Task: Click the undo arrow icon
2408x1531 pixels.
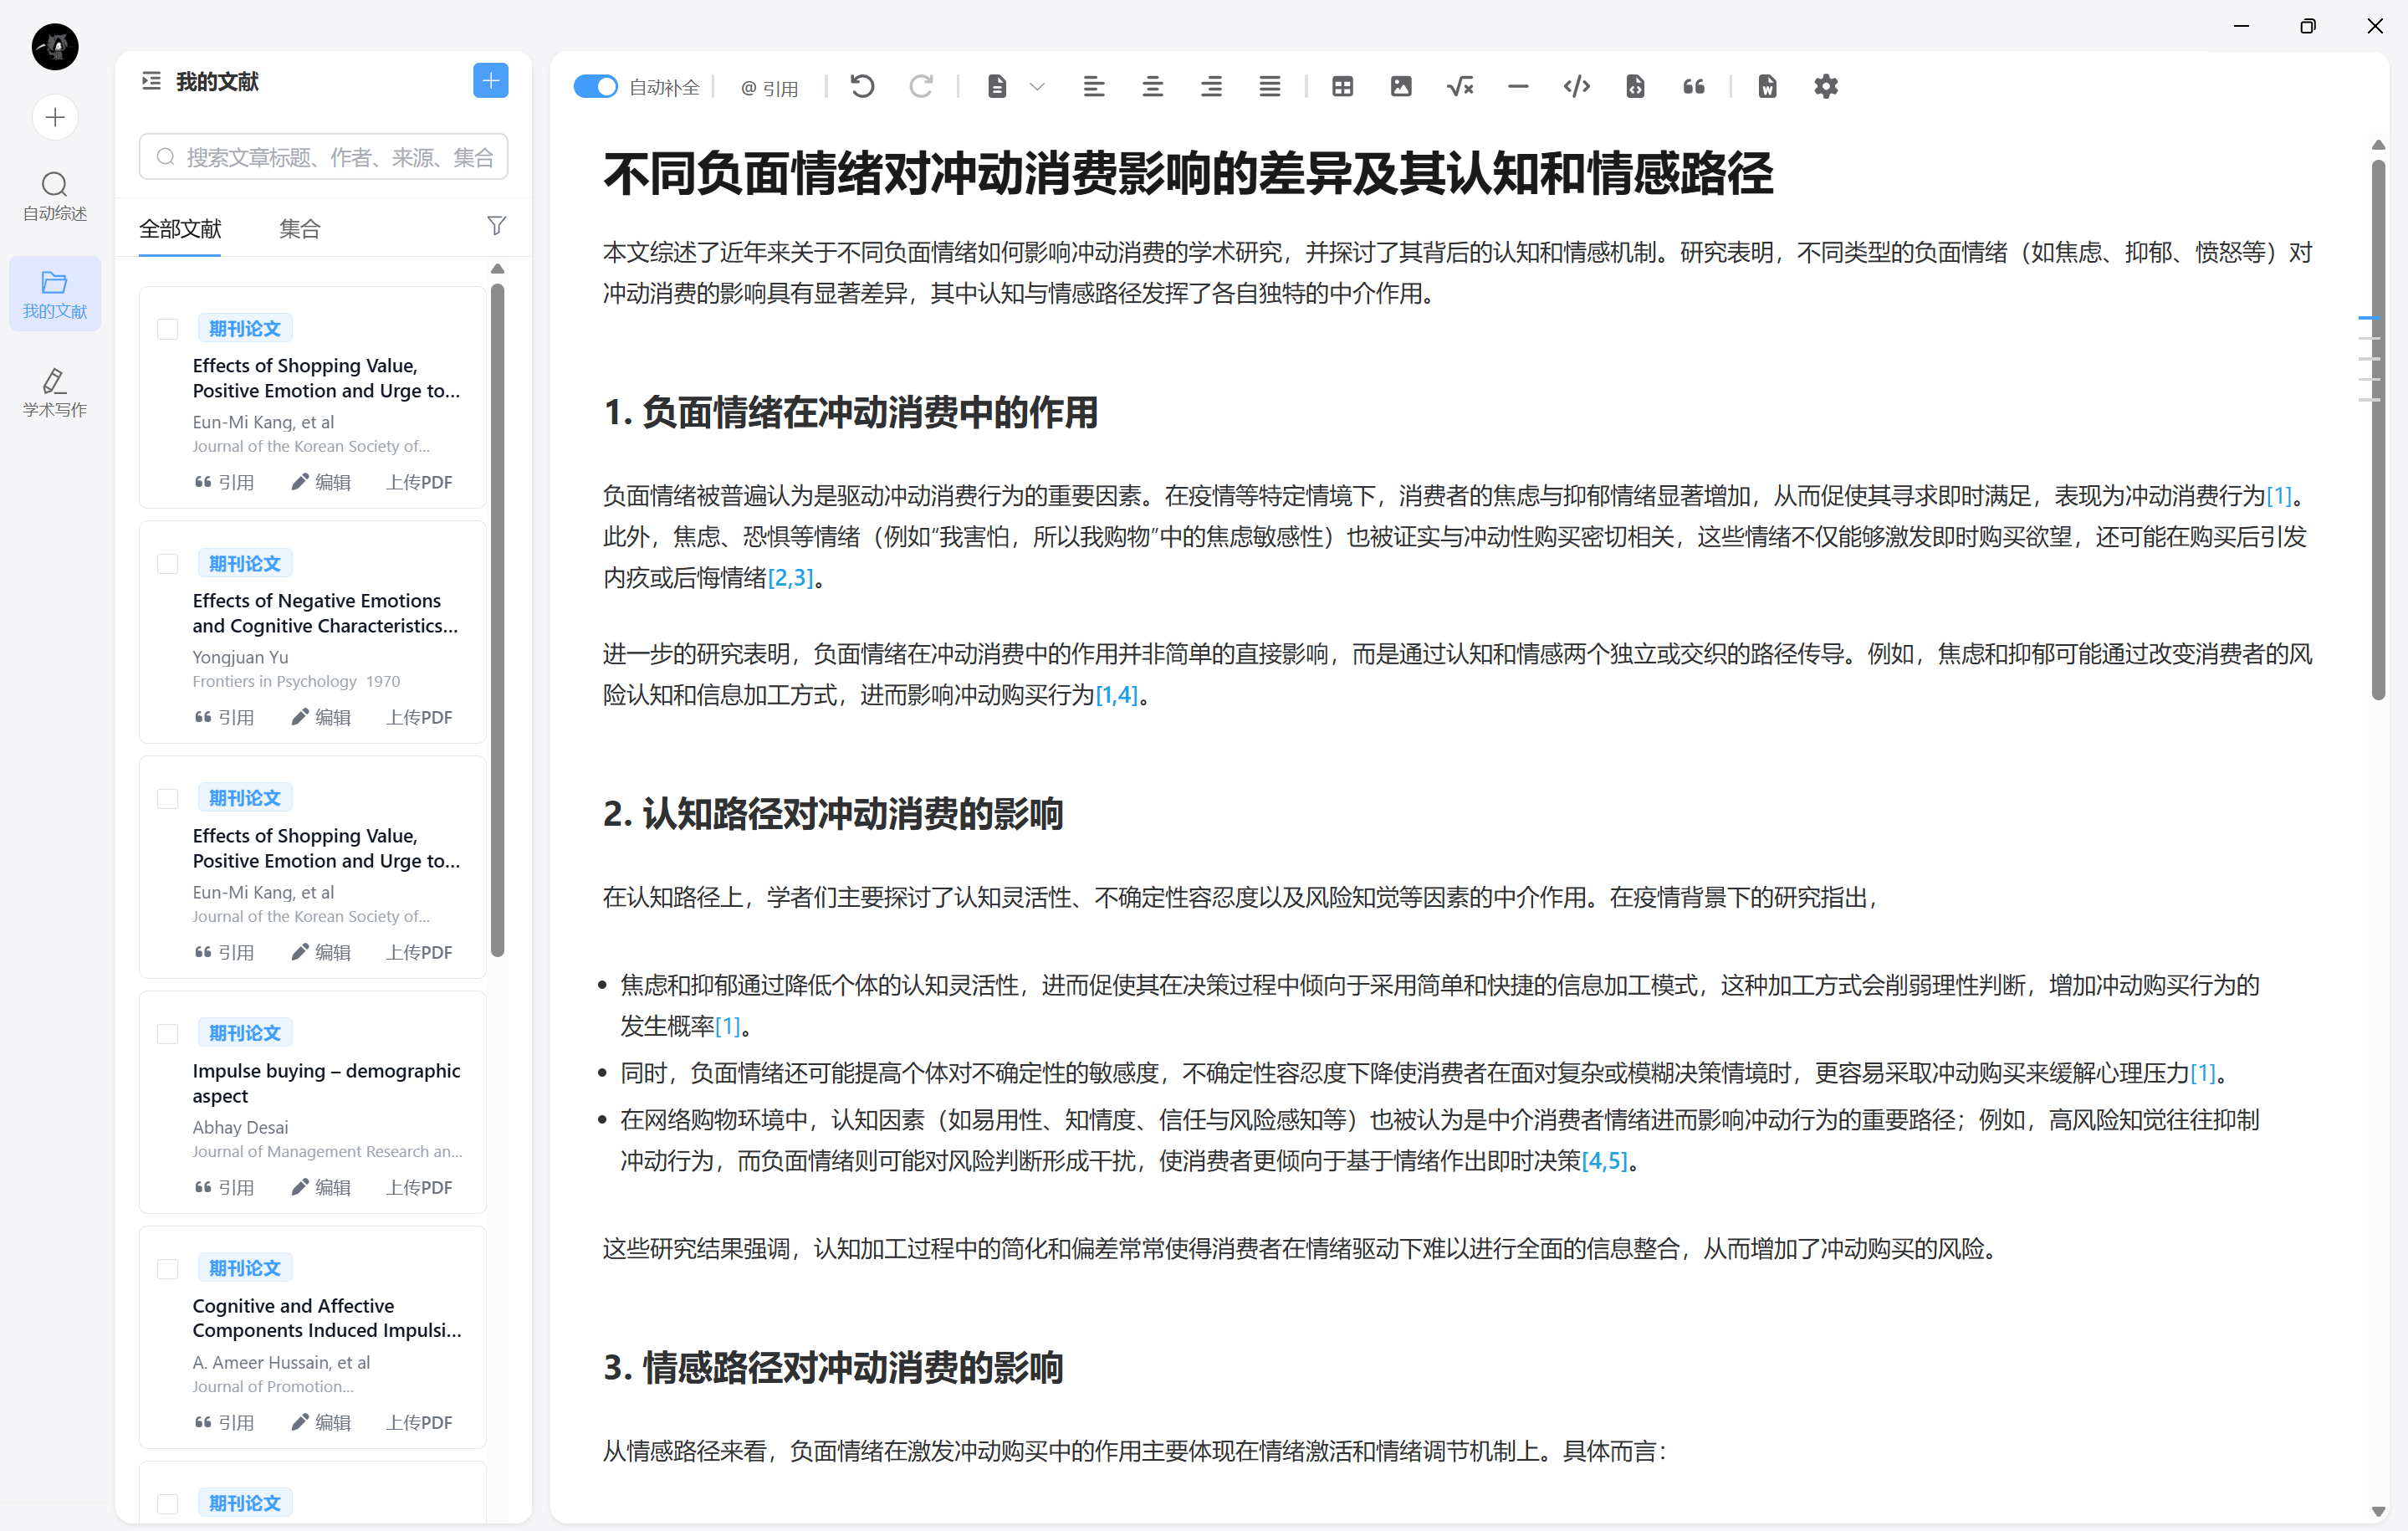Action: 862,87
